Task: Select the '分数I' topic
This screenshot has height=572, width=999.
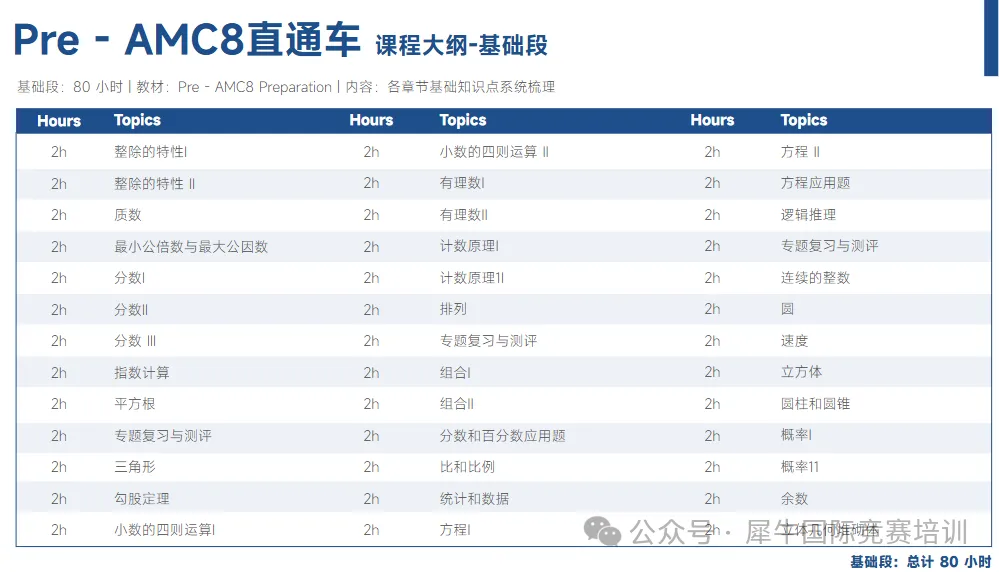Action: [x=130, y=278]
